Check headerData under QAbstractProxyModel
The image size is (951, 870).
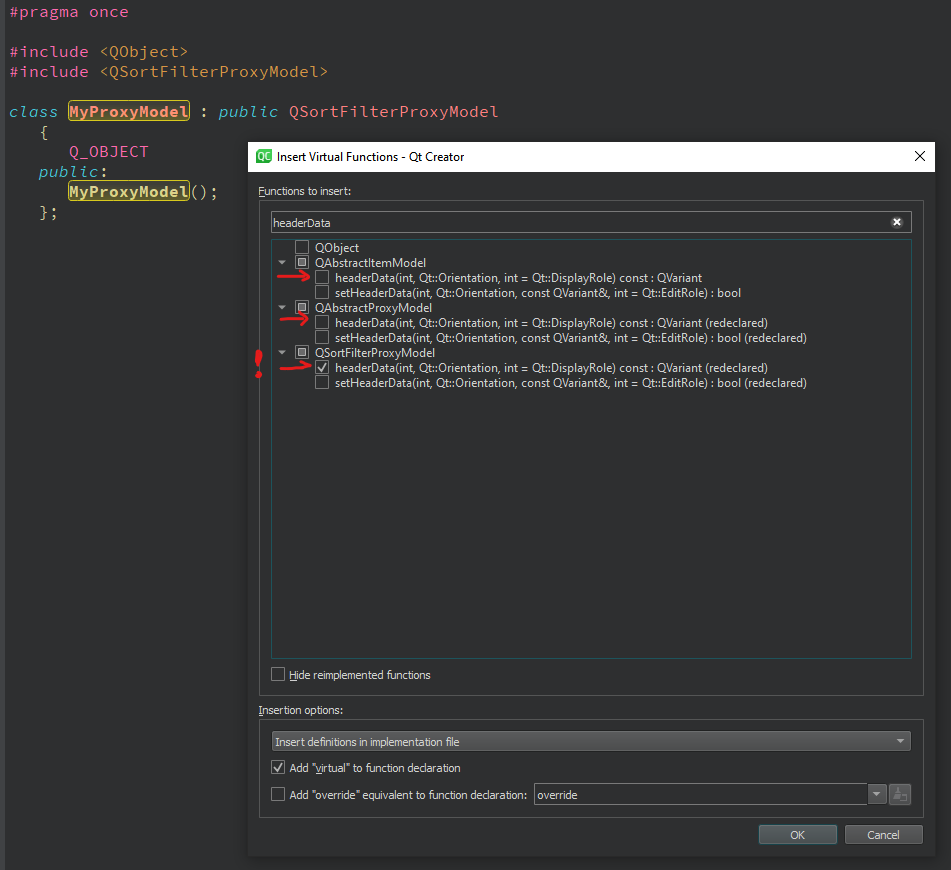322,322
